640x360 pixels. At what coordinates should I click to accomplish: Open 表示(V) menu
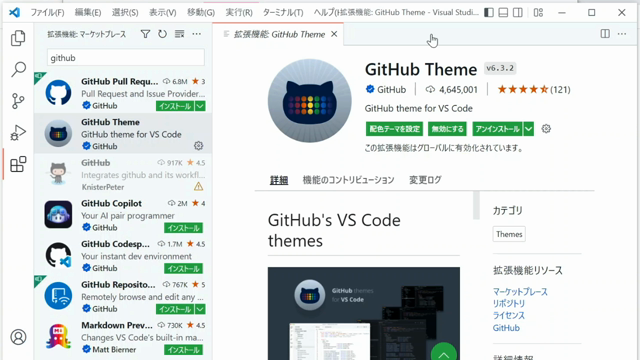tap(162, 13)
